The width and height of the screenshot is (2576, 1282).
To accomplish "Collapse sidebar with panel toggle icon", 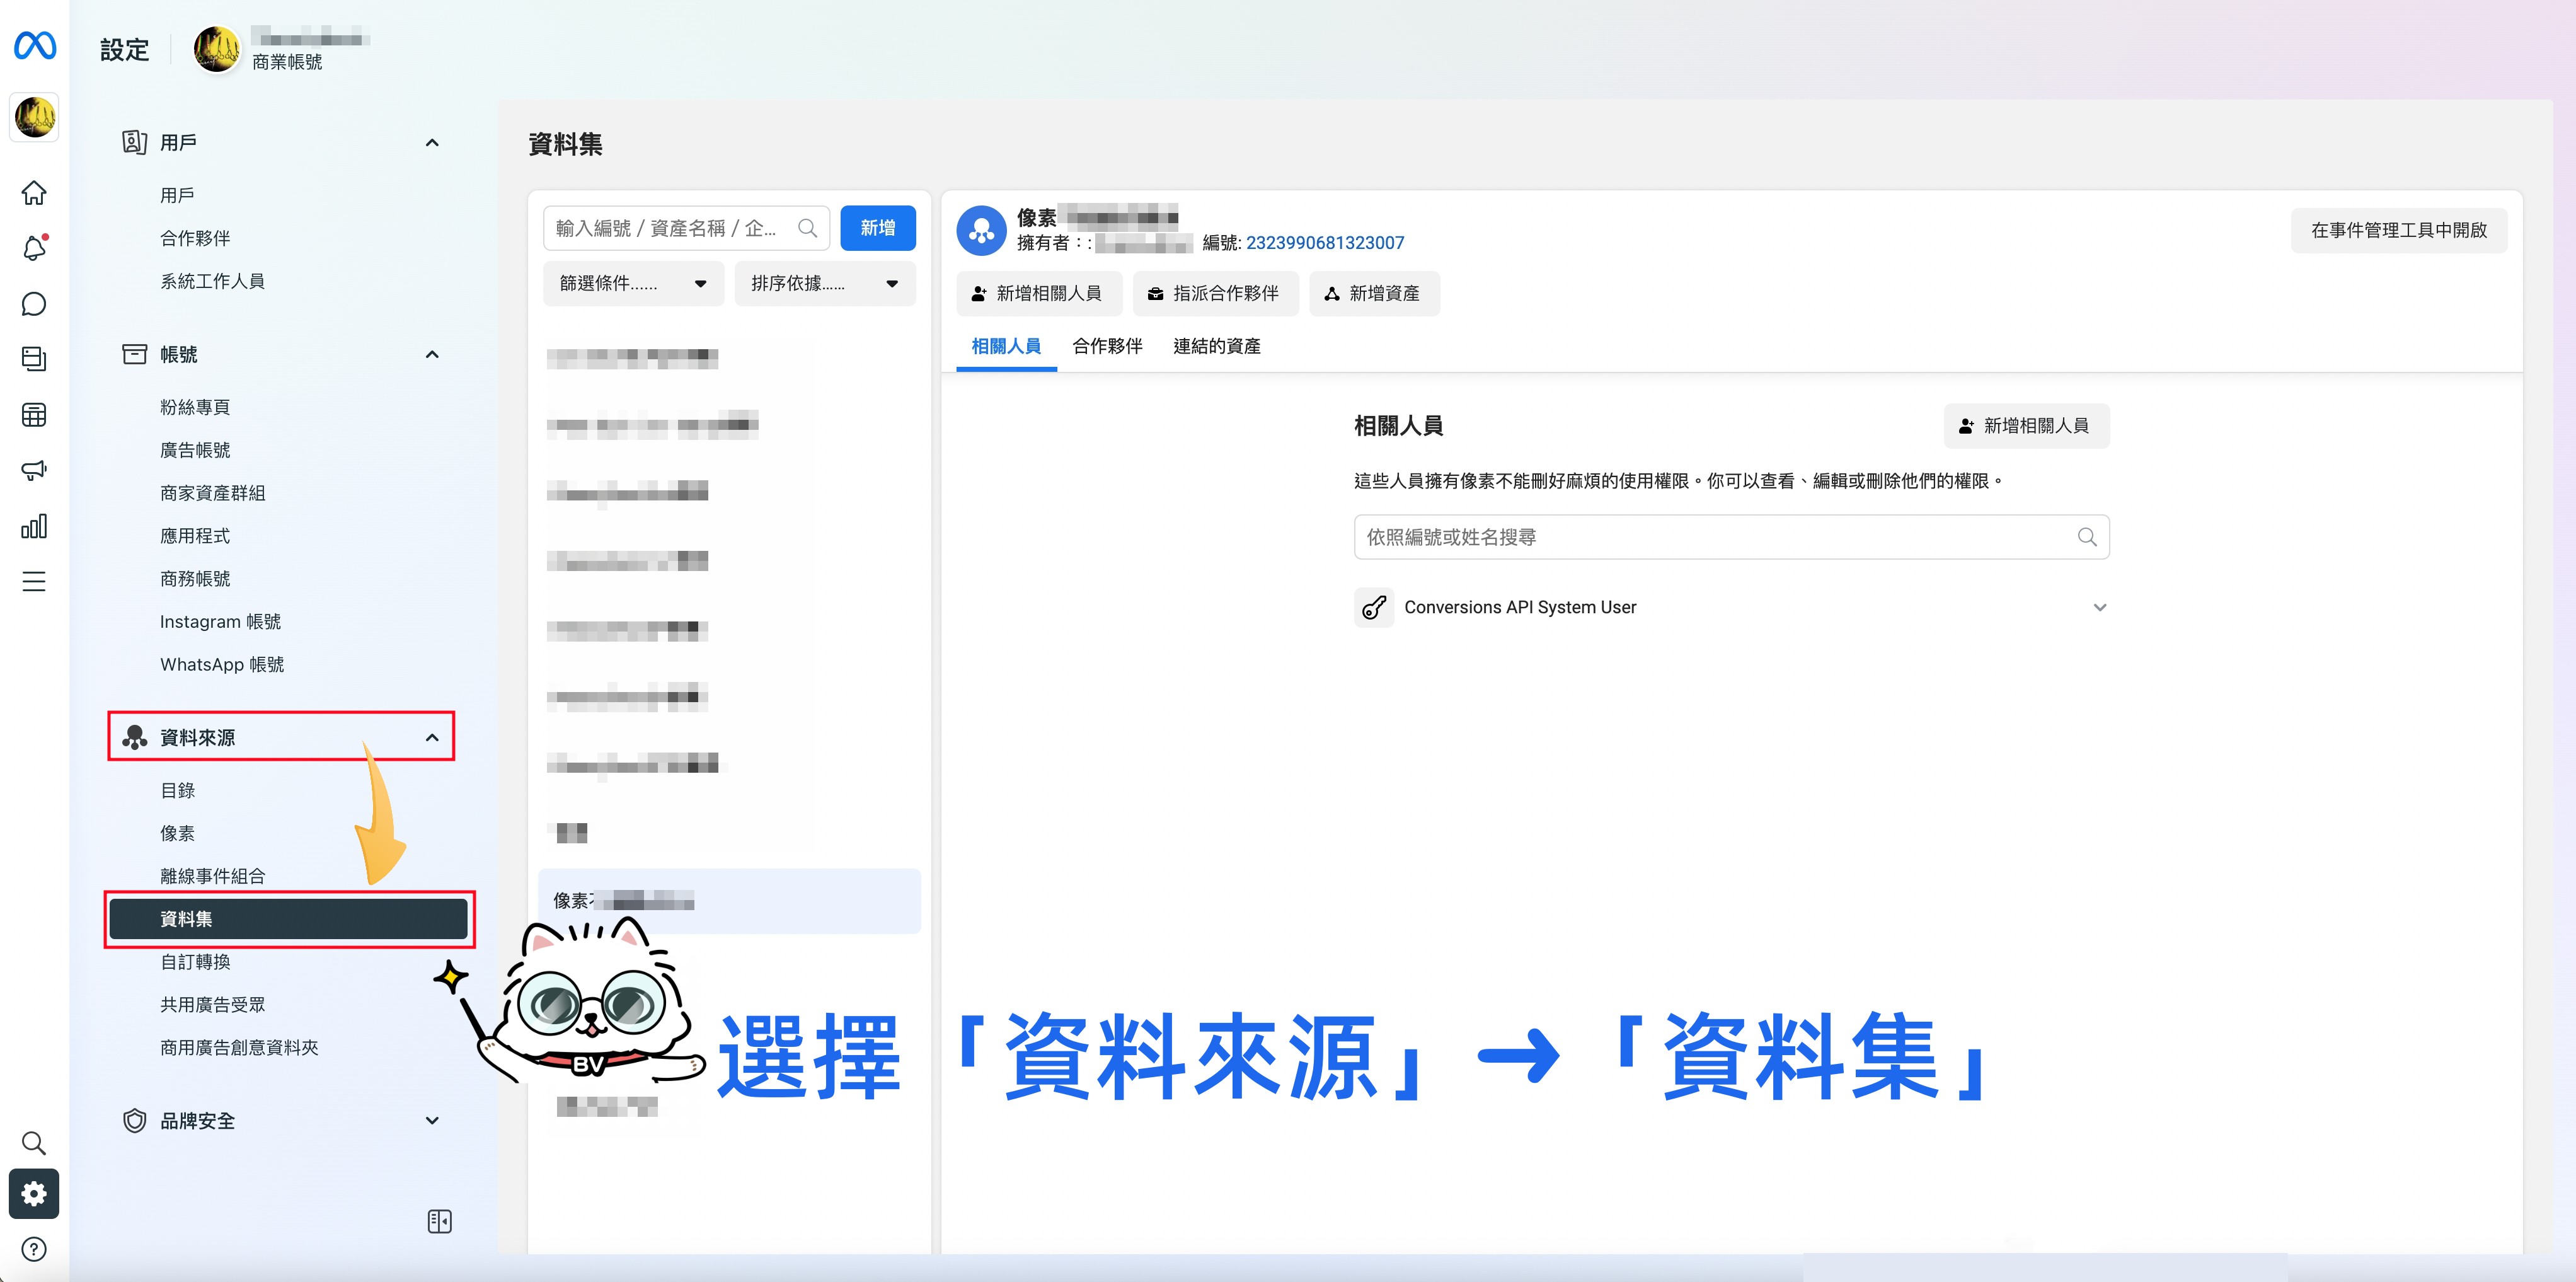I will click(439, 1221).
